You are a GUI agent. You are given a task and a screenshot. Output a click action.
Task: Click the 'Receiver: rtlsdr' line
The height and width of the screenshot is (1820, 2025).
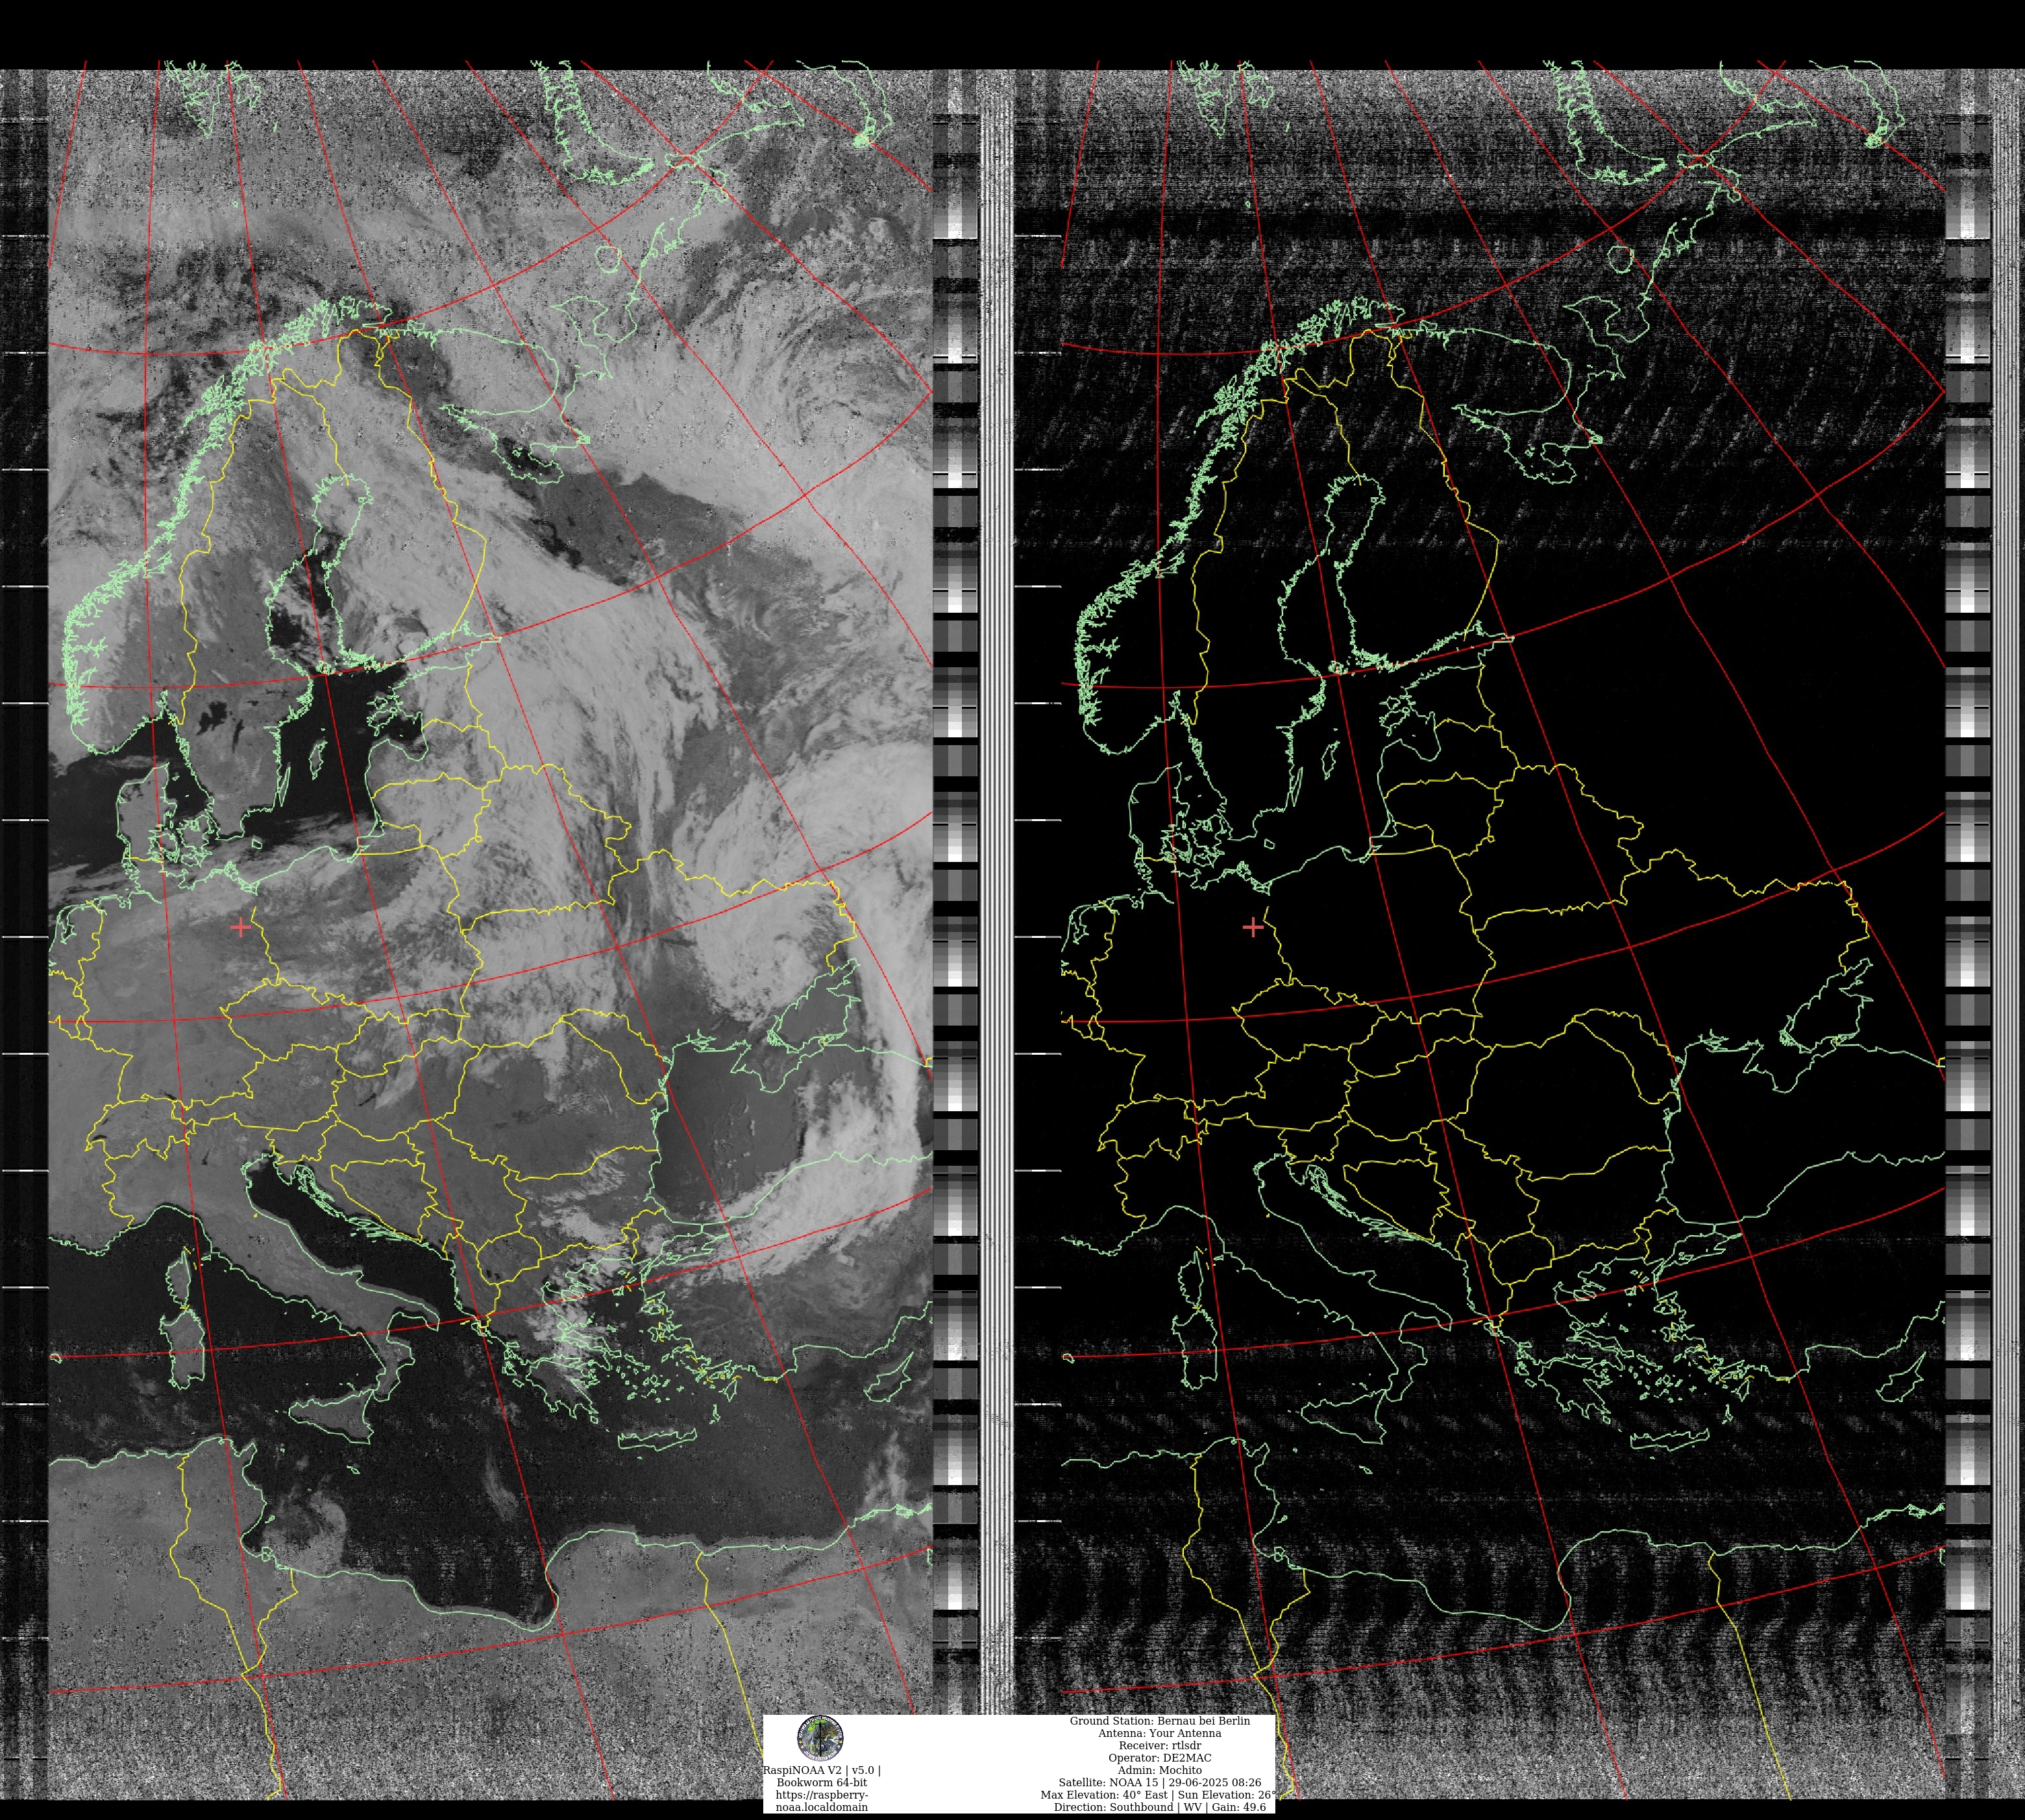tap(1160, 1745)
